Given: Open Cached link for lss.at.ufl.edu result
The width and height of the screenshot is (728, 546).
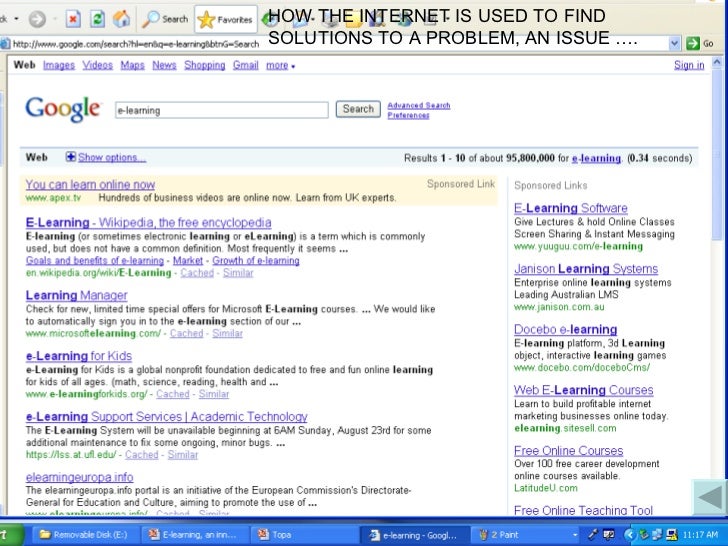Looking at the screenshot, I should pyautogui.click(x=142, y=455).
